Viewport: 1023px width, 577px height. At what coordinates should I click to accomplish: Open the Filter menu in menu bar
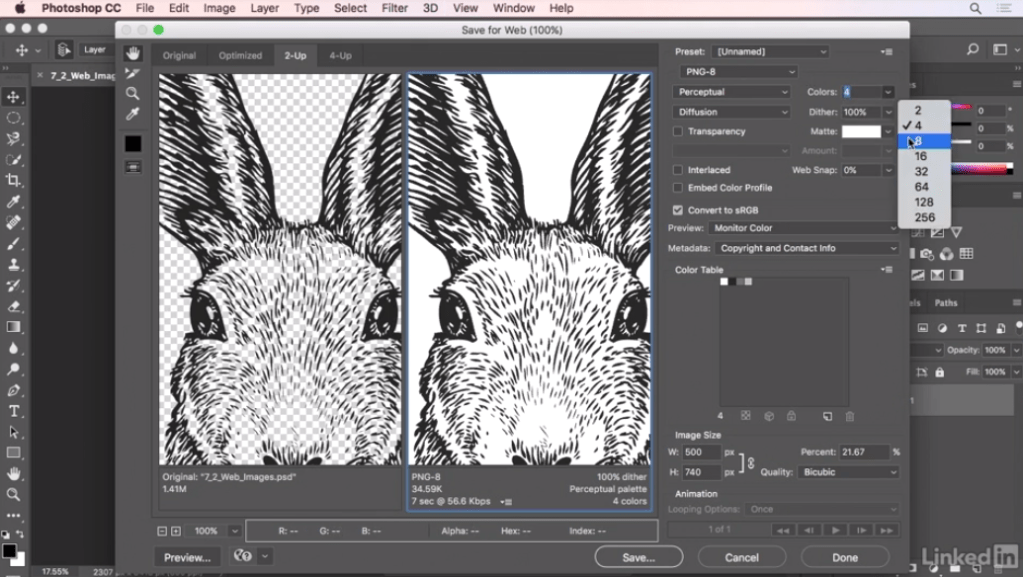click(395, 8)
